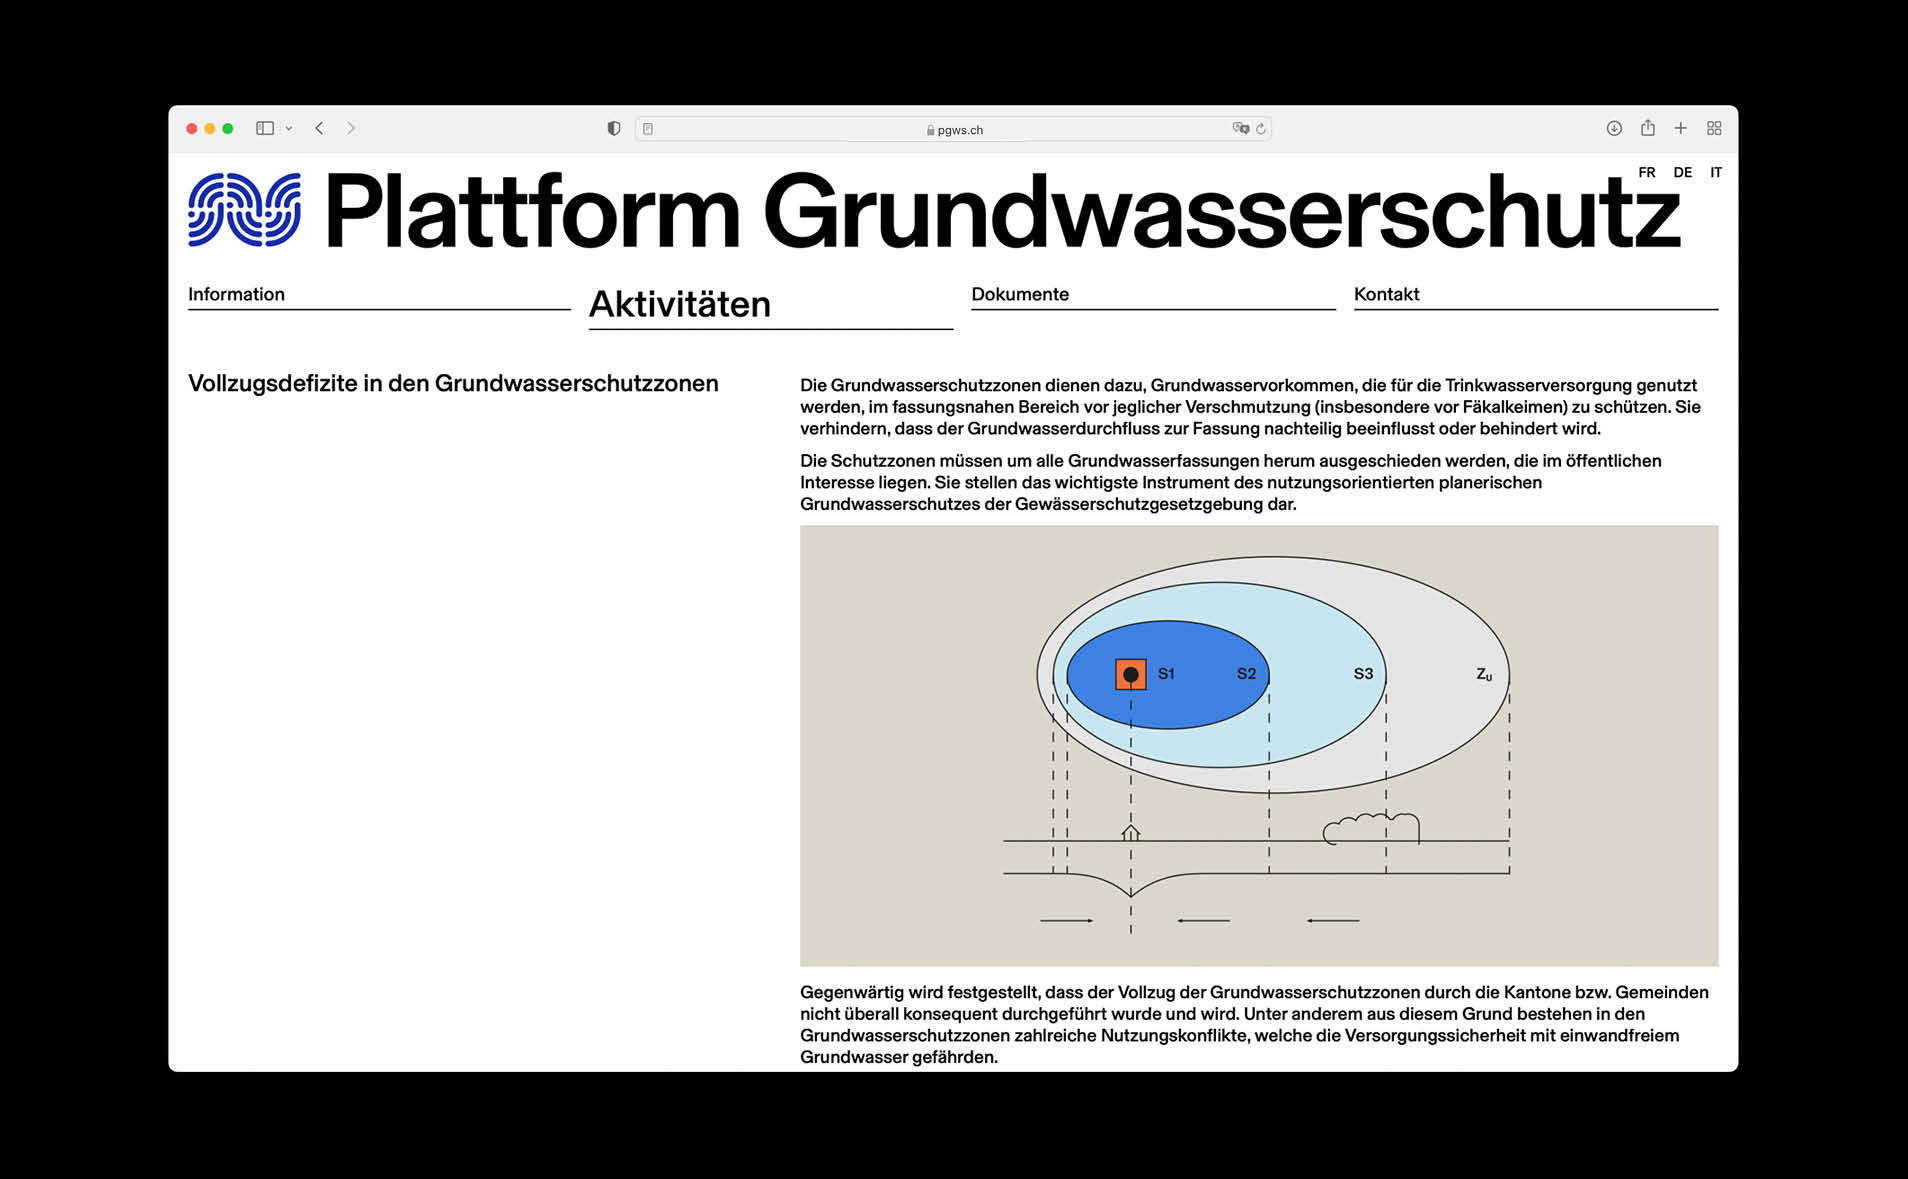Switch language to DE
Image resolution: width=1908 pixels, height=1179 pixels.
[x=1683, y=172]
